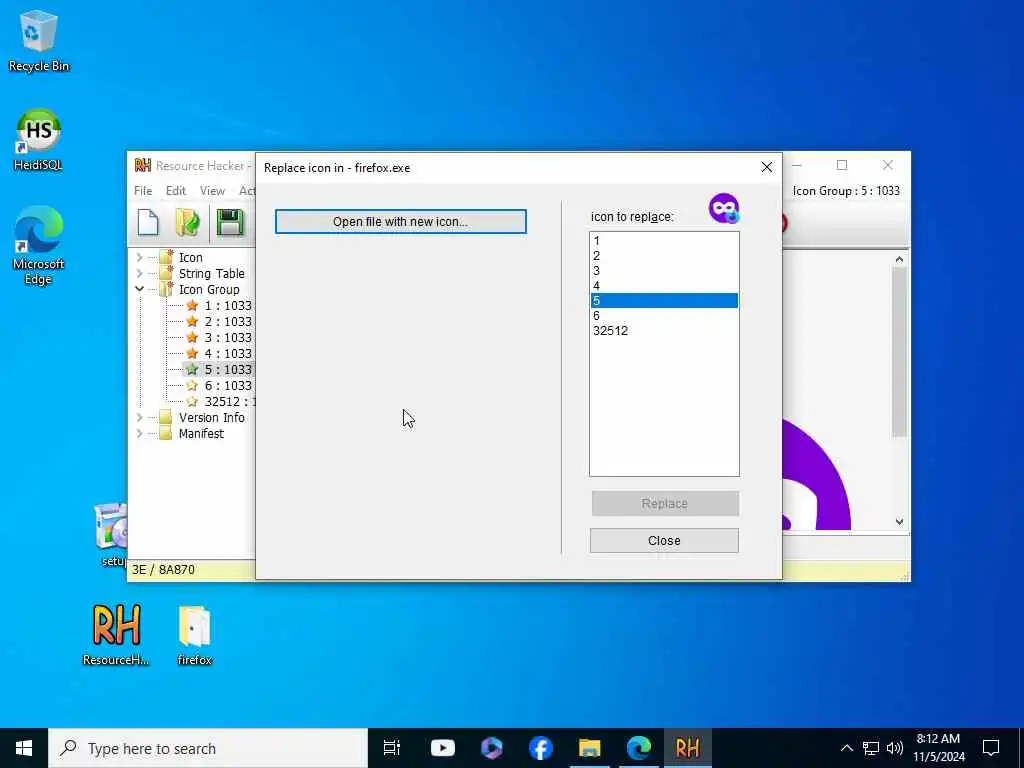Select tree item 5 : 1033
1024x768 pixels.
[x=227, y=370]
